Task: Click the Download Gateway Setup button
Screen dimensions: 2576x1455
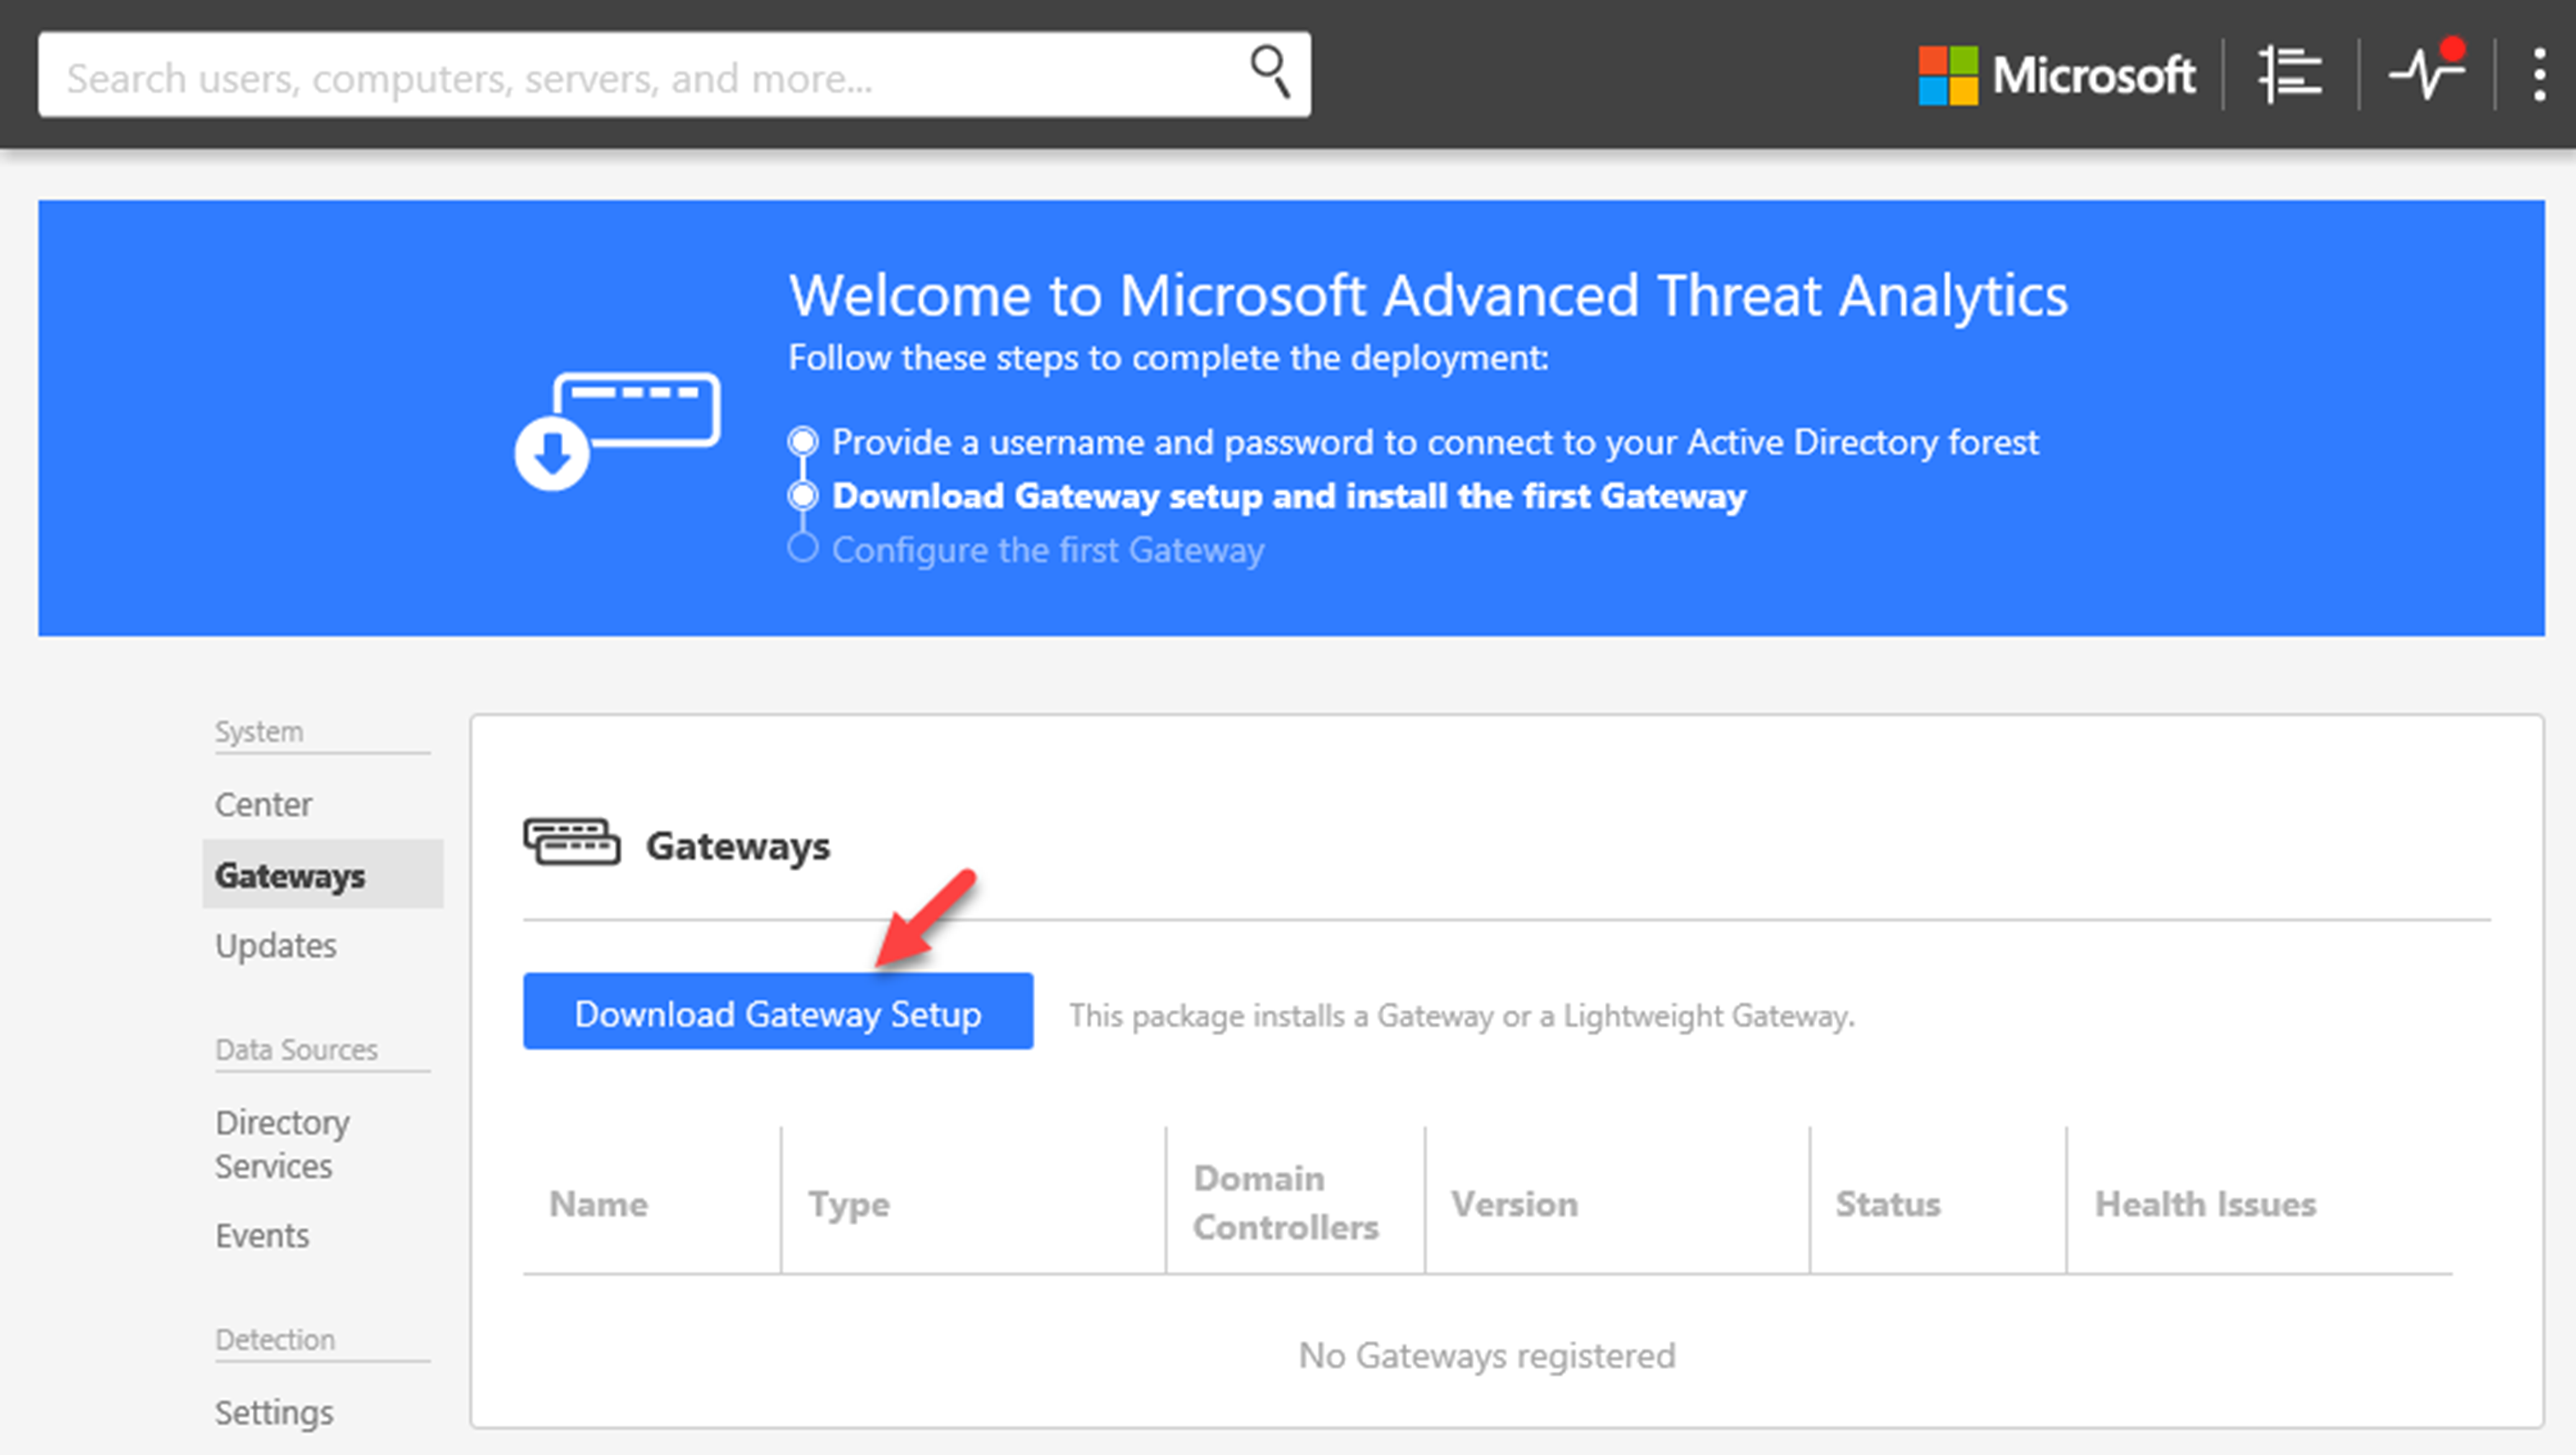Action: click(x=778, y=1012)
